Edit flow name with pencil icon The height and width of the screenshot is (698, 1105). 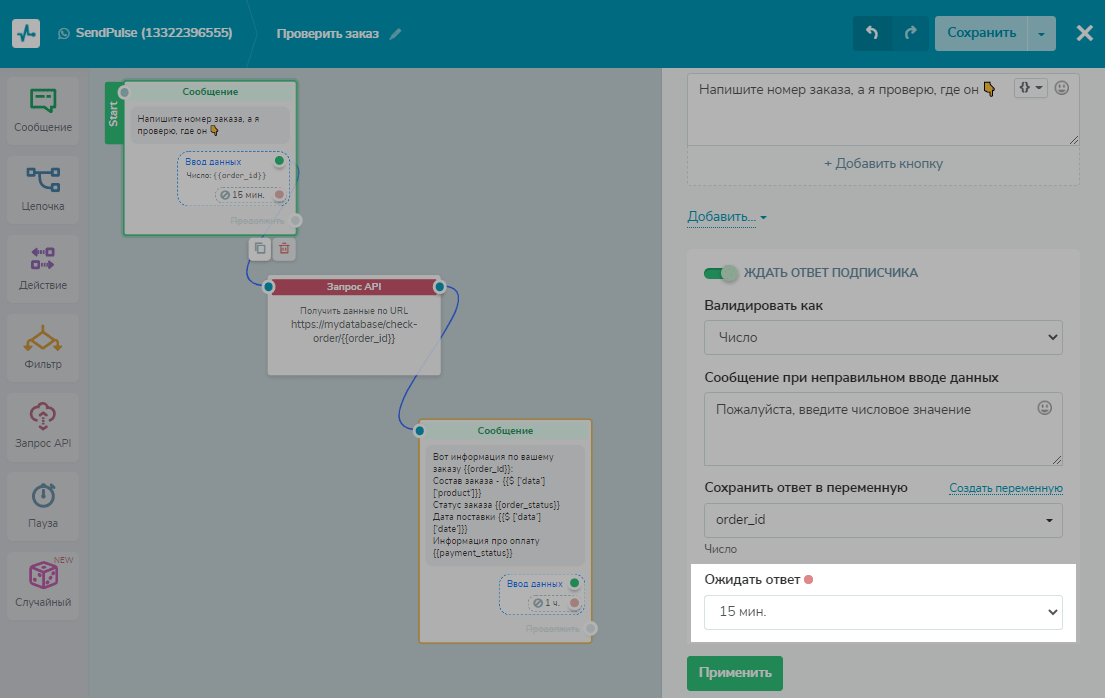coord(395,34)
